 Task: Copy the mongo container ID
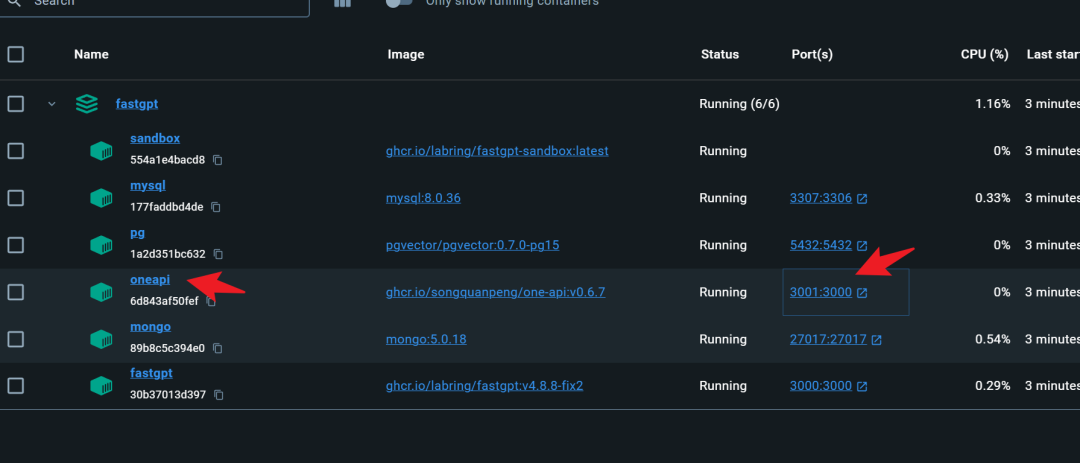click(x=218, y=348)
